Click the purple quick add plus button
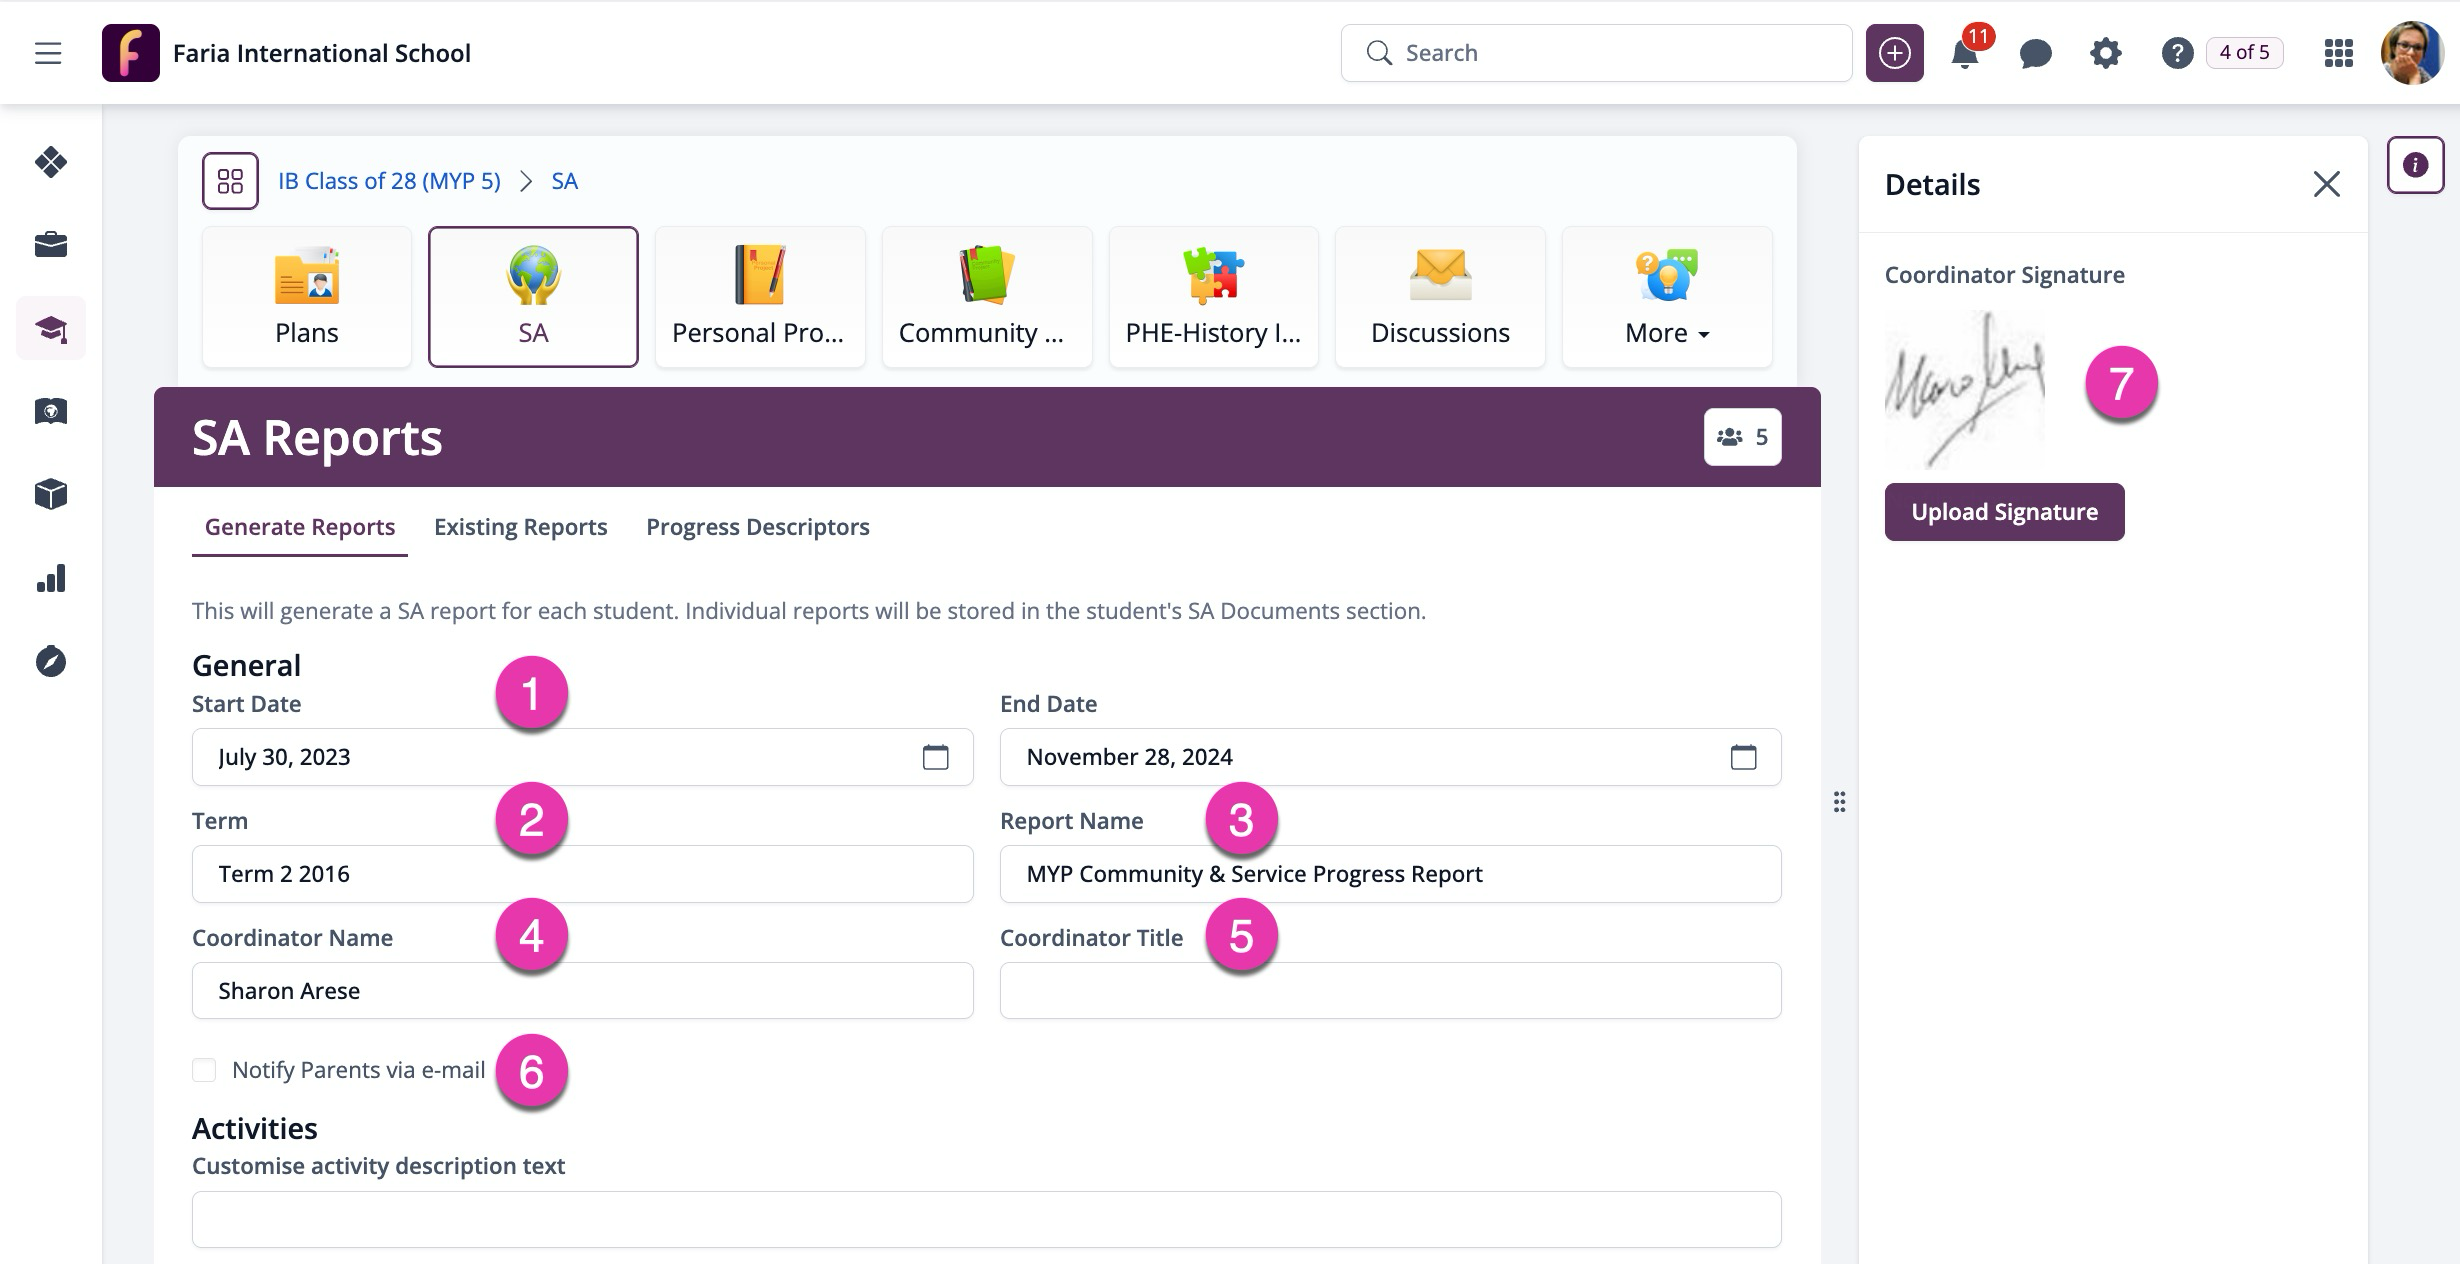 (x=1894, y=53)
